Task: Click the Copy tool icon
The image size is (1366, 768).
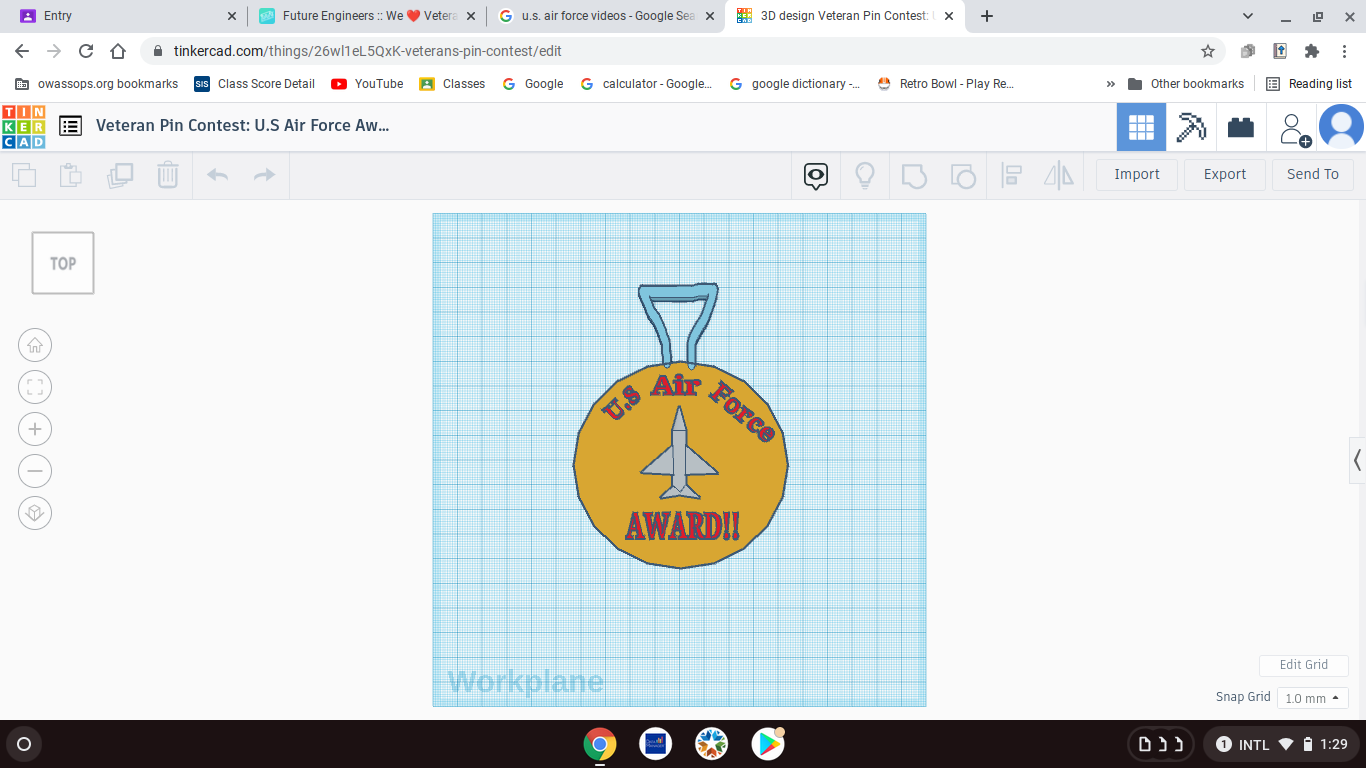Action: 24,175
